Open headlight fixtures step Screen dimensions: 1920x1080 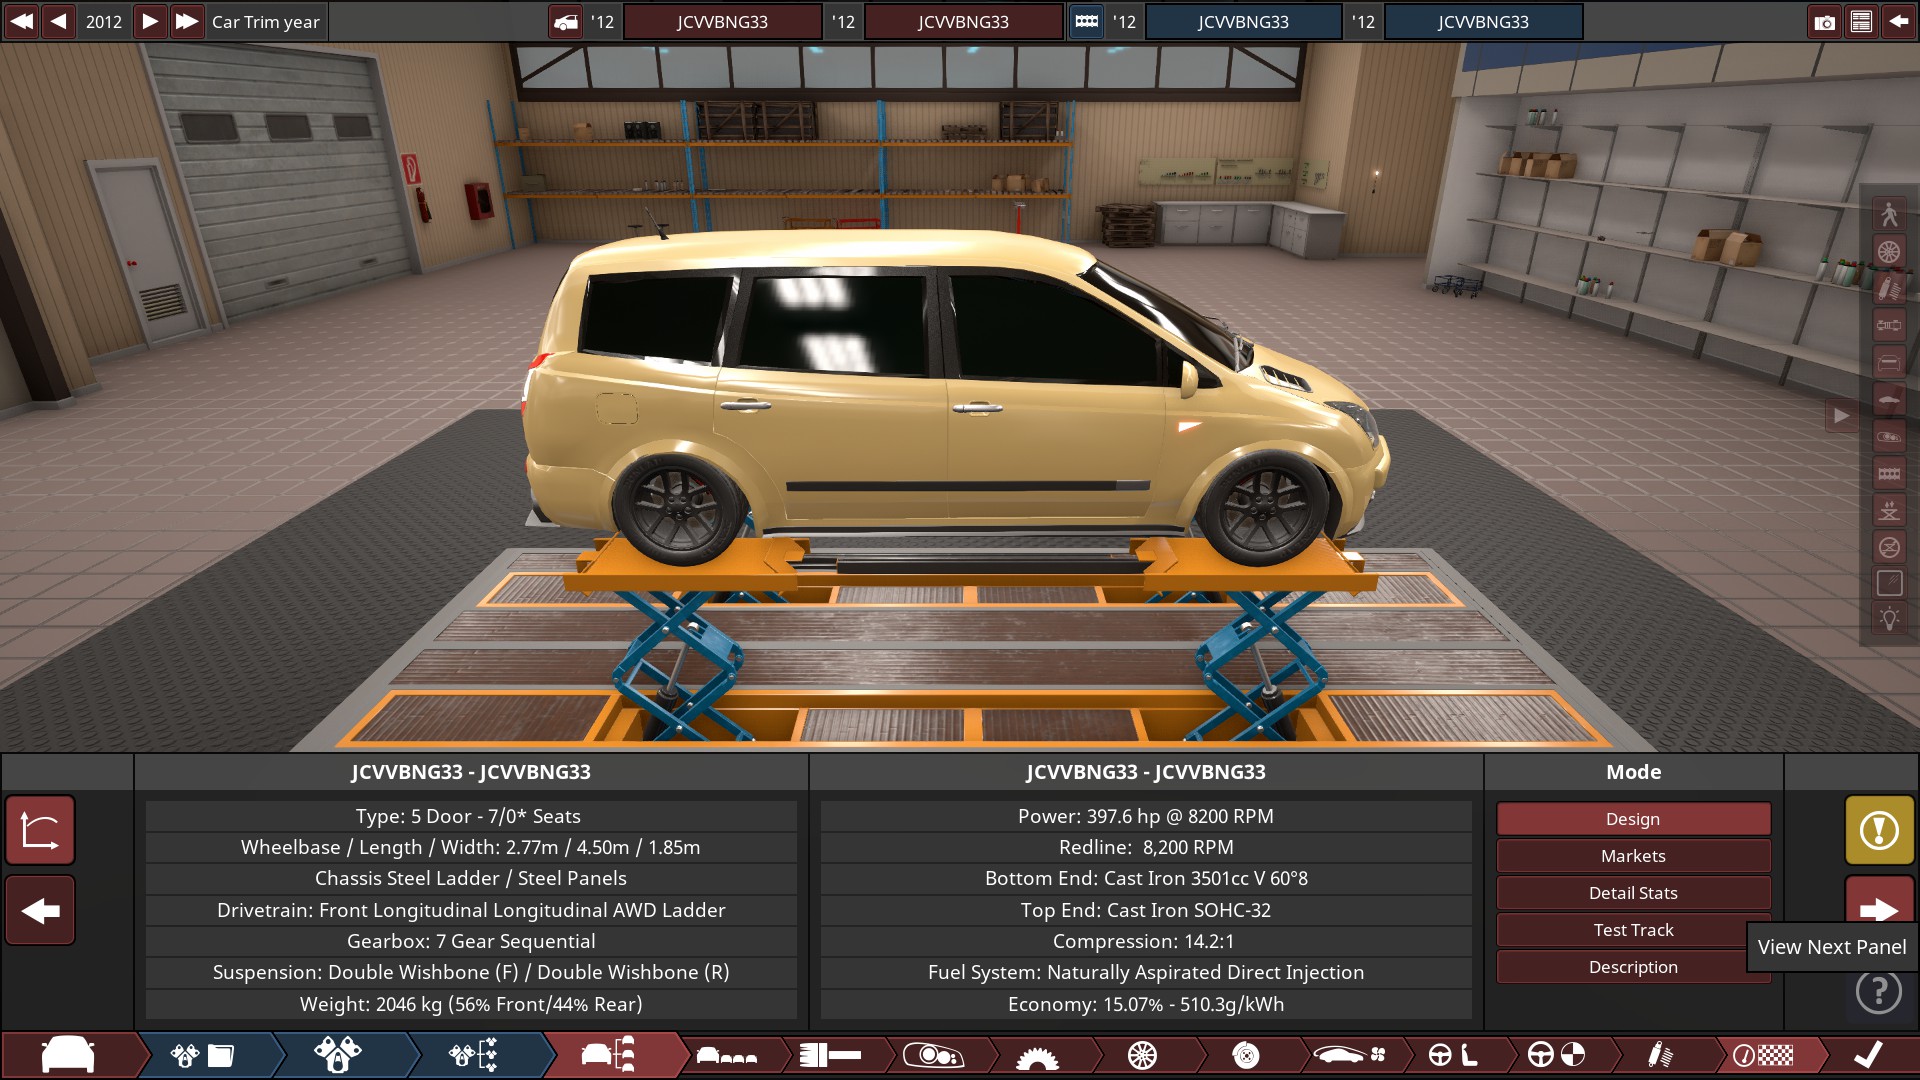[933, 1055]
